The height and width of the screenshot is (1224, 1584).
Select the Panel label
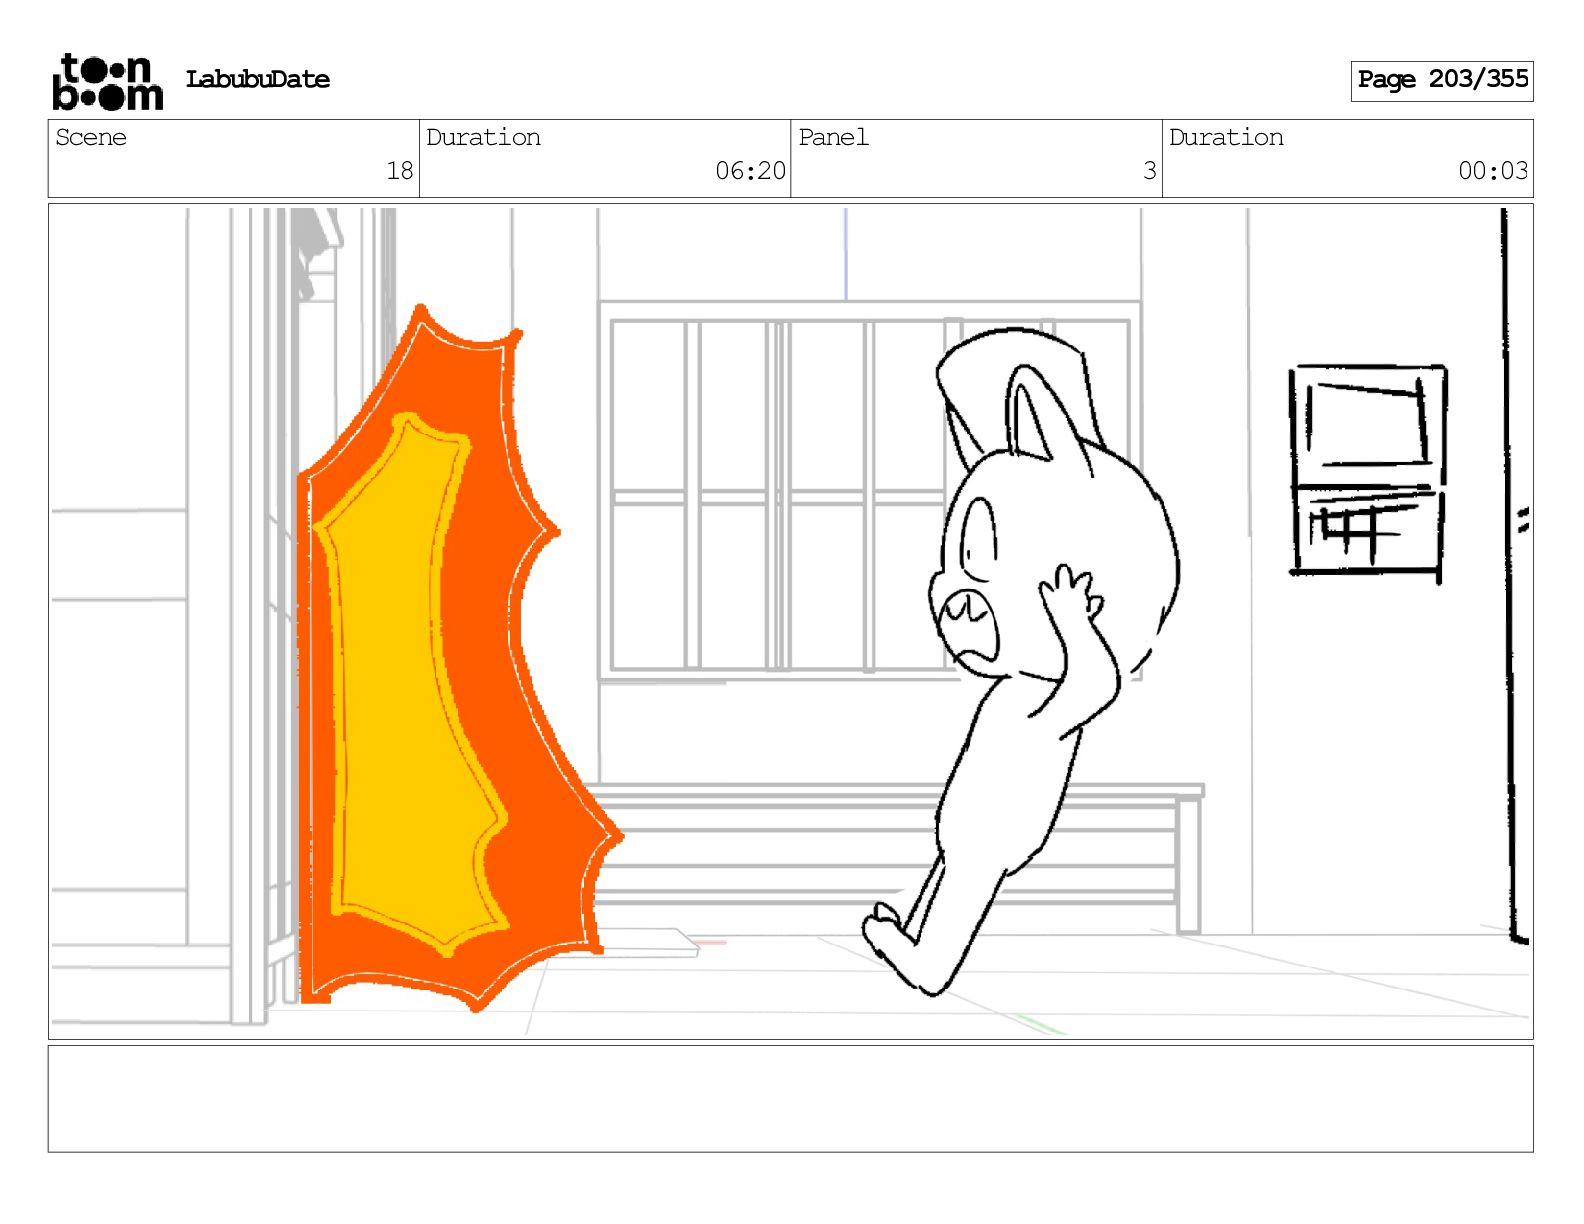[x=833, y=137]
